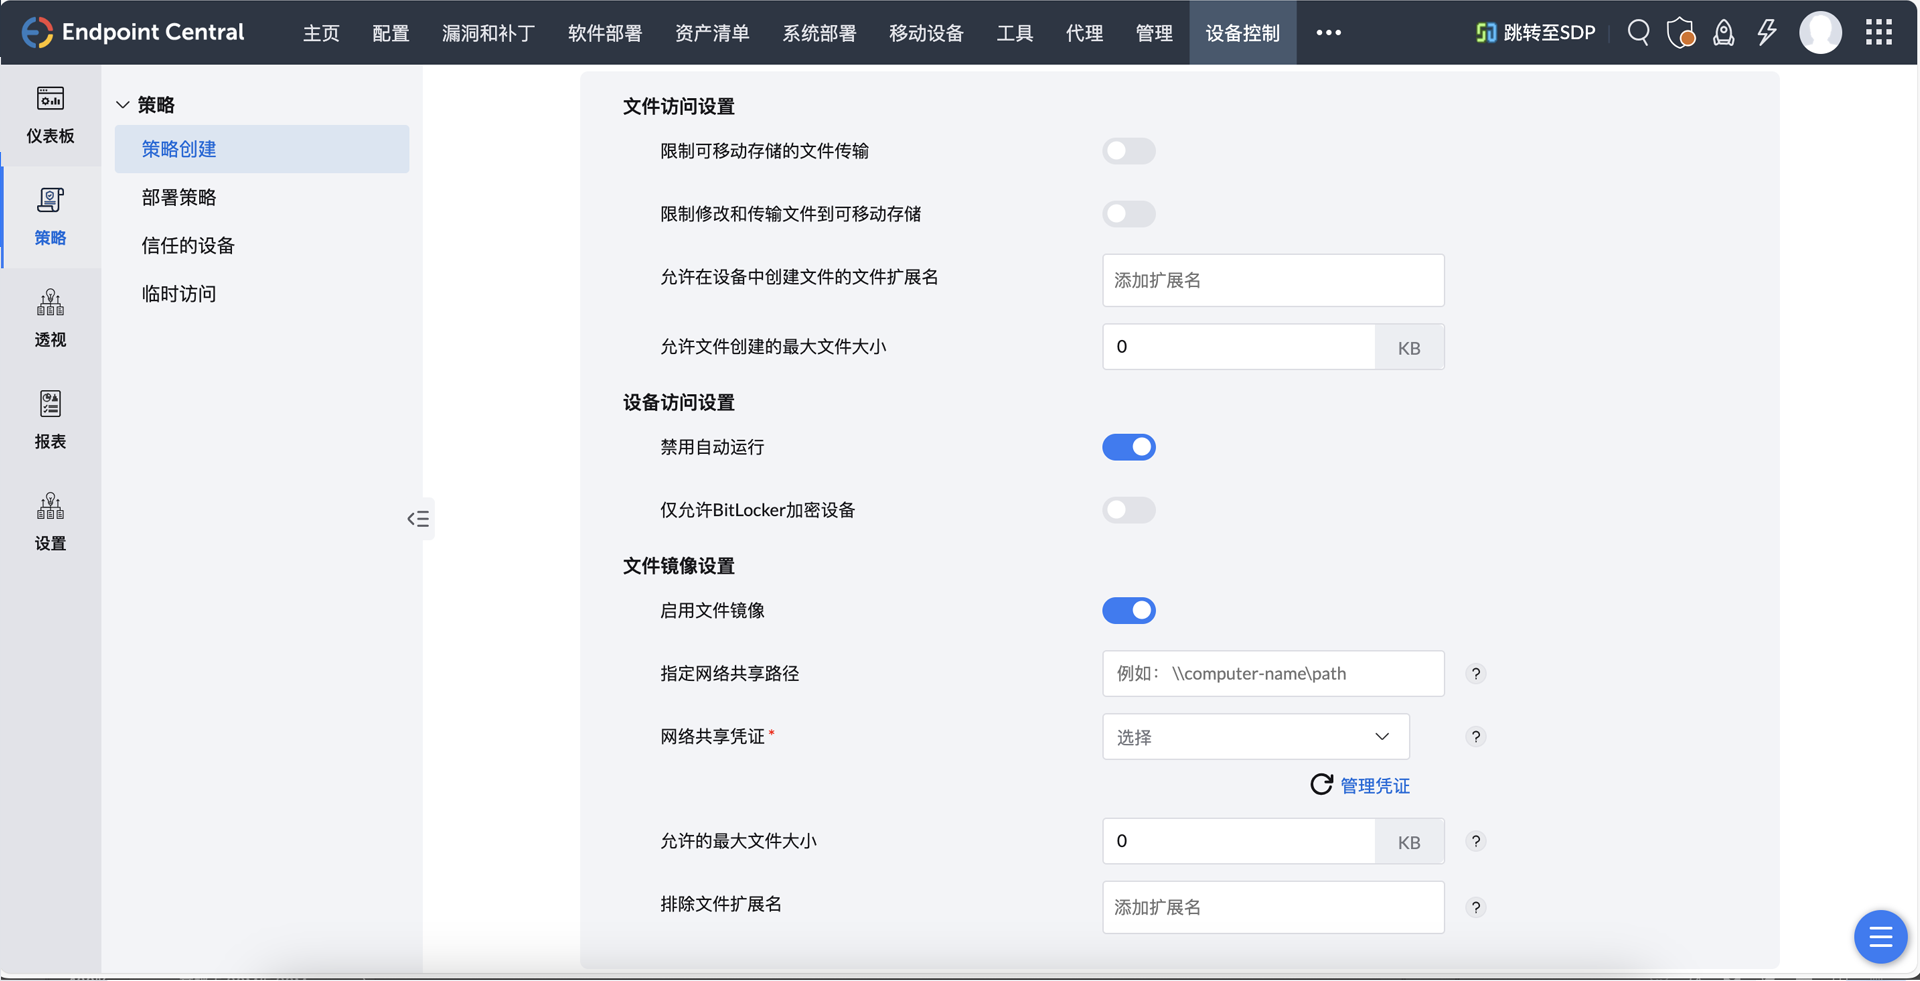The height and width of the screenshot is (981, 1920).
Task: Open the 设置 settings sidebar icon
Action: pos(50,522)
